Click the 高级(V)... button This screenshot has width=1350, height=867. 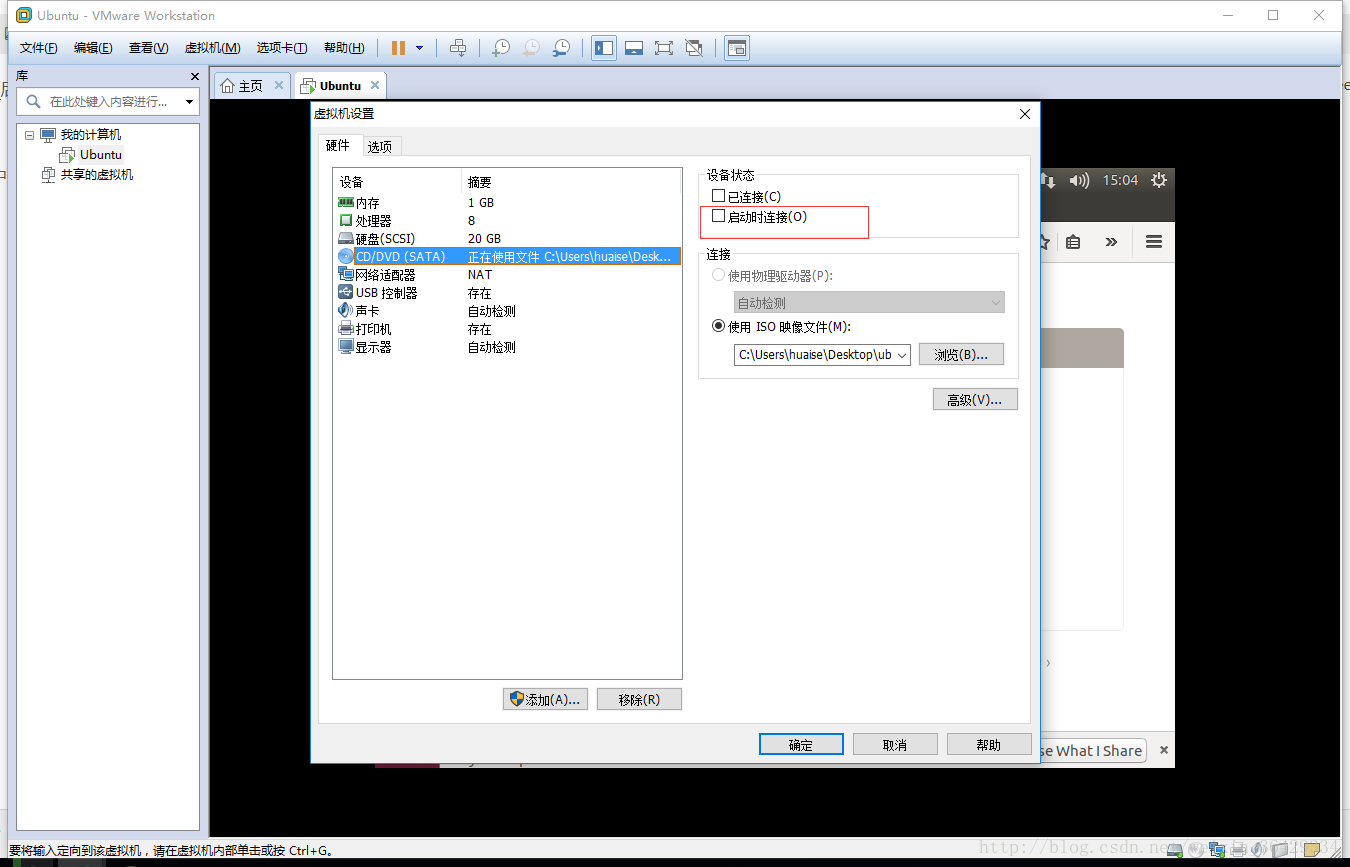(x=975, y=400)
